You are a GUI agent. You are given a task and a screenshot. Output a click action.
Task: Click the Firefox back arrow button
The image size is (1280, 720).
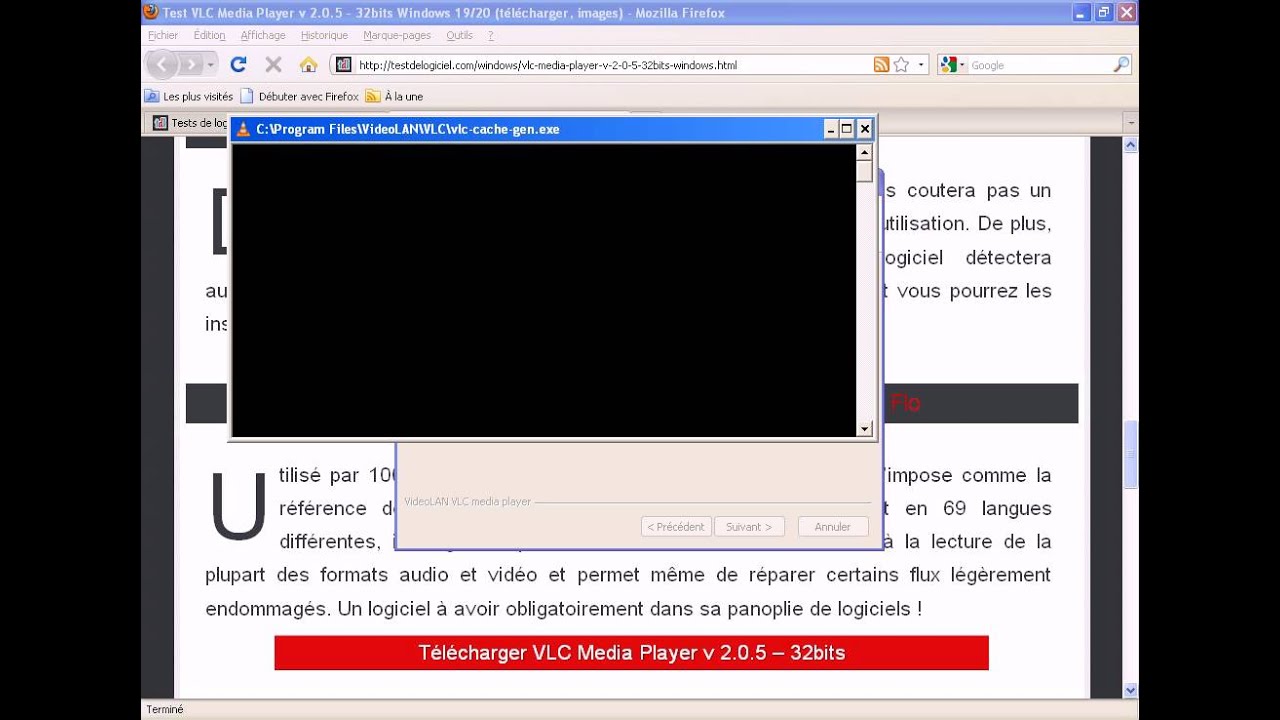pos(162,65)
